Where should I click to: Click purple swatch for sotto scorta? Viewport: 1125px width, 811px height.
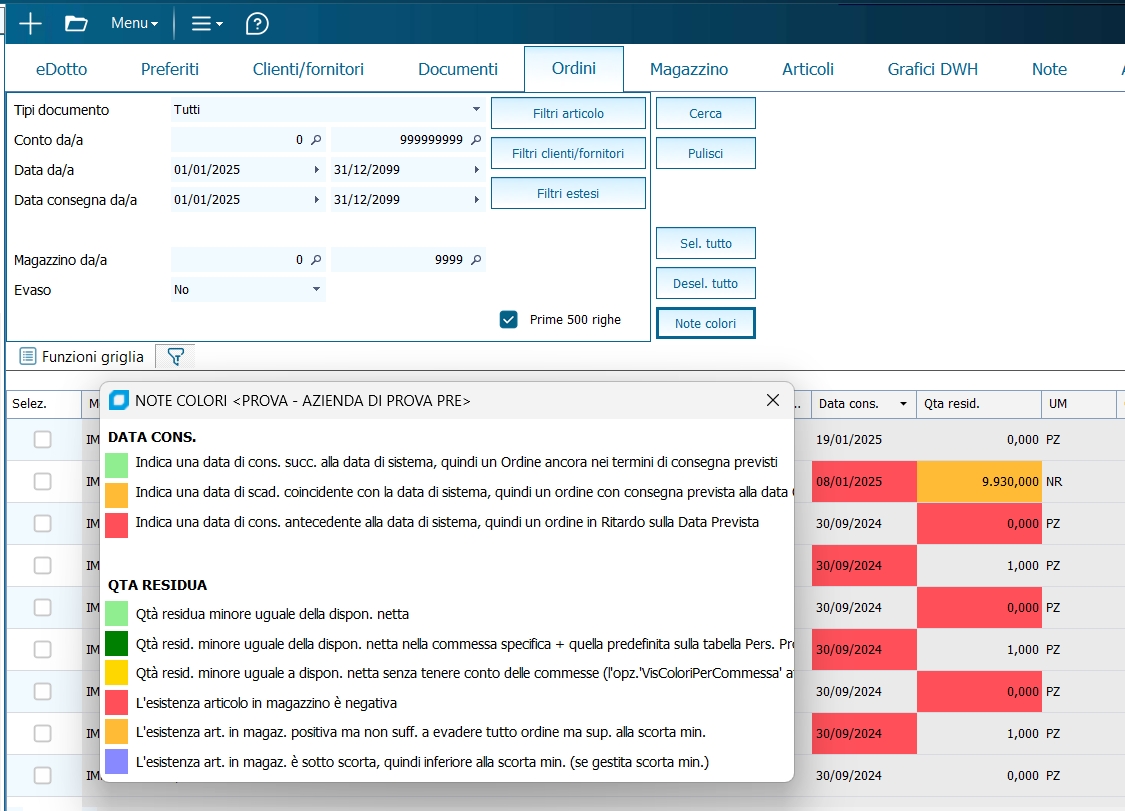click(116, 761)
